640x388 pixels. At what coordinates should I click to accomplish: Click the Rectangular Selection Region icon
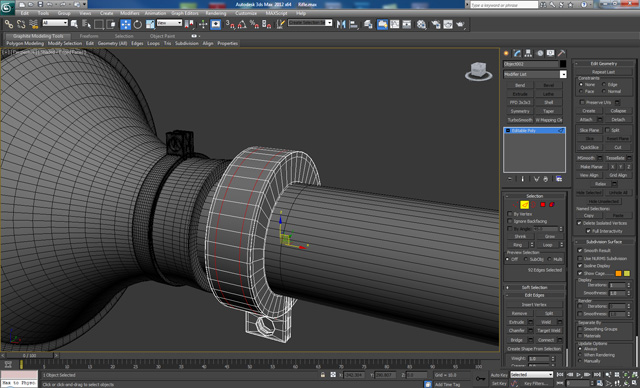point(99,24)
